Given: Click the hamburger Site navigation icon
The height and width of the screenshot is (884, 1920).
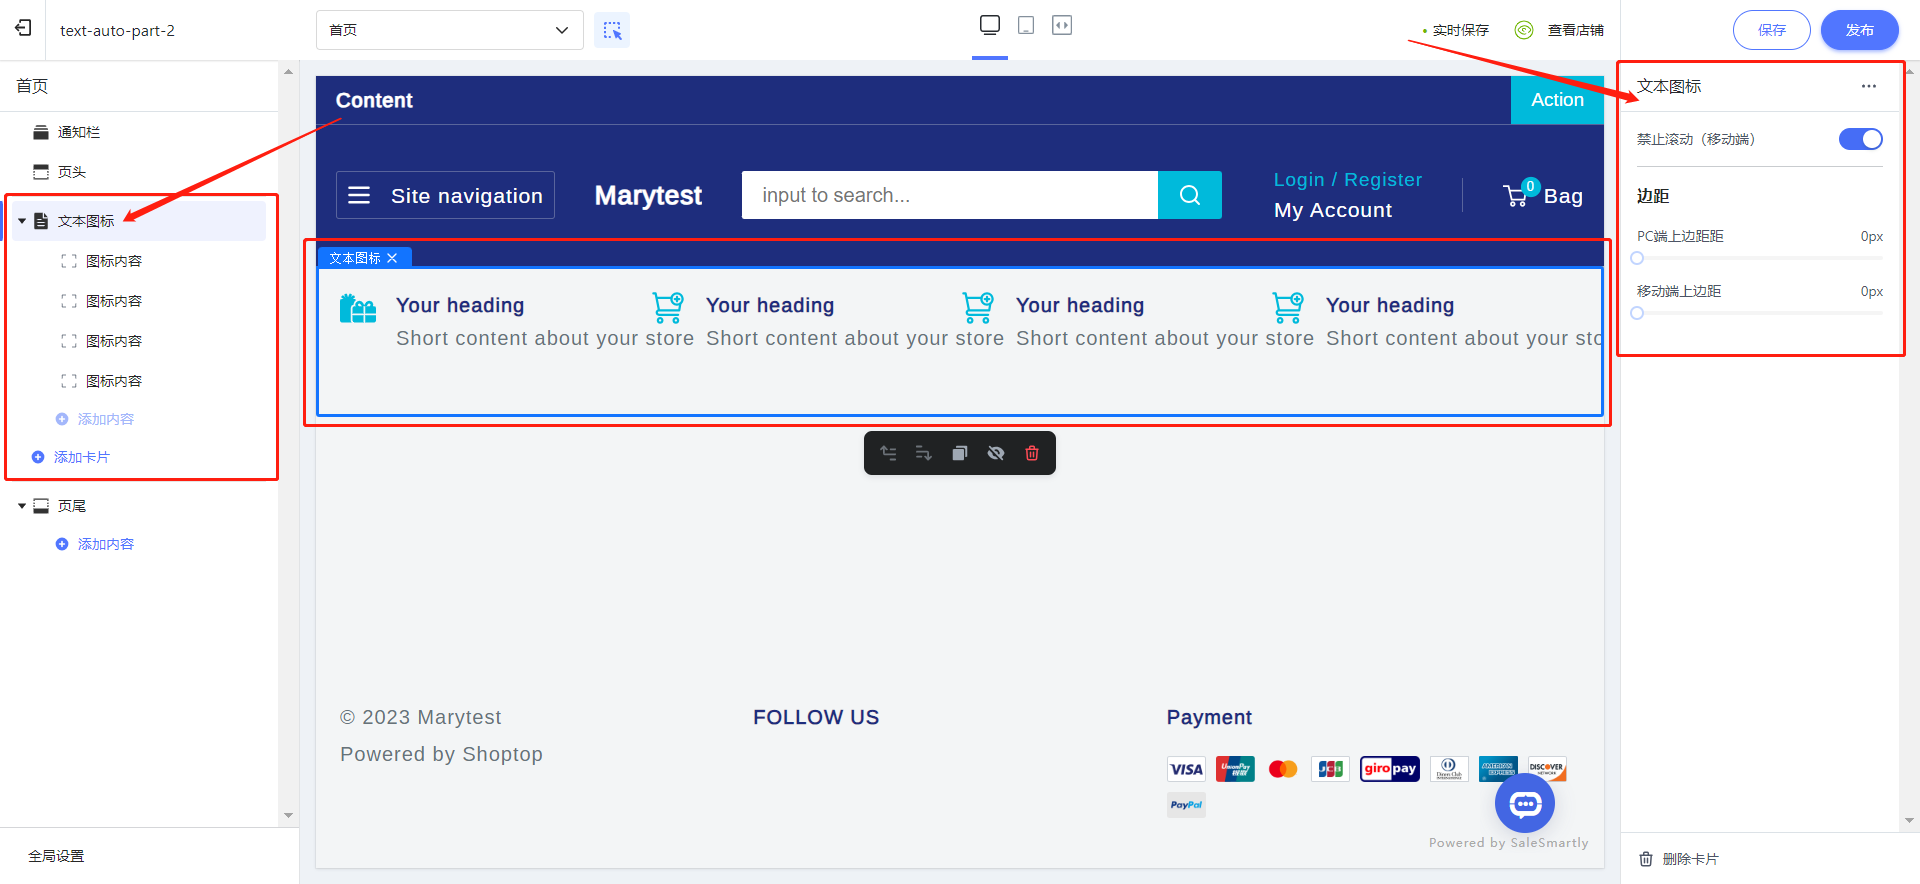Looking at the screenshot, I should click(x=359, y=195).
